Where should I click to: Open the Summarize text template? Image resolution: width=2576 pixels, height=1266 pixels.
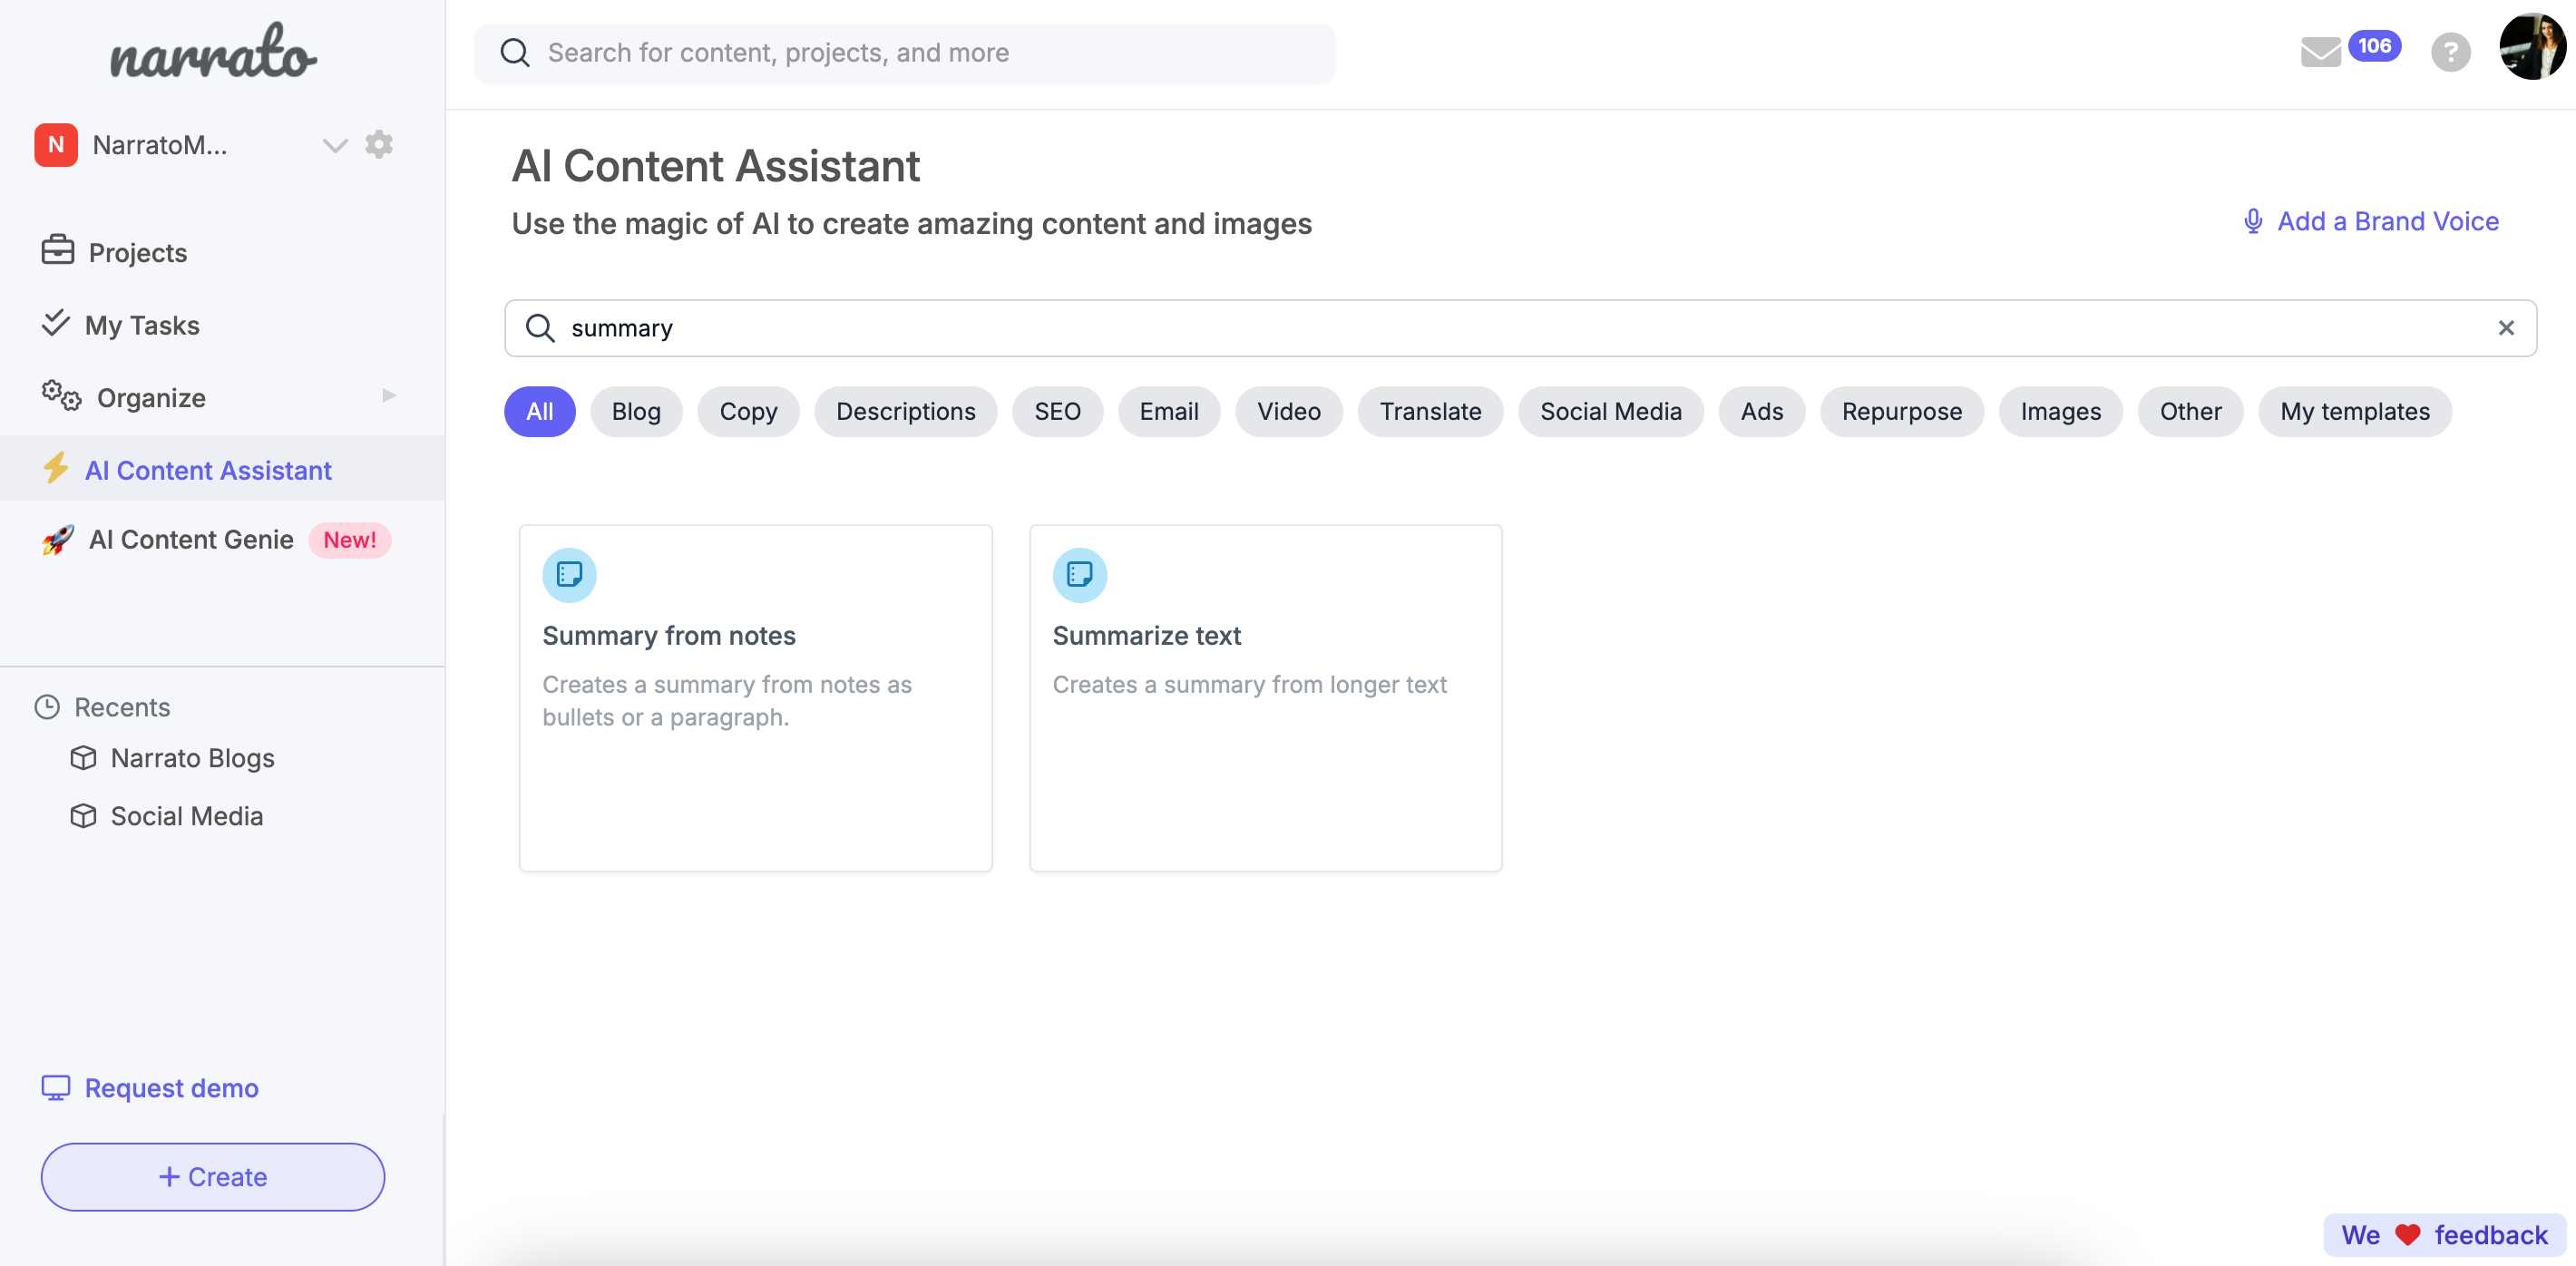[x=1265, y=698]
